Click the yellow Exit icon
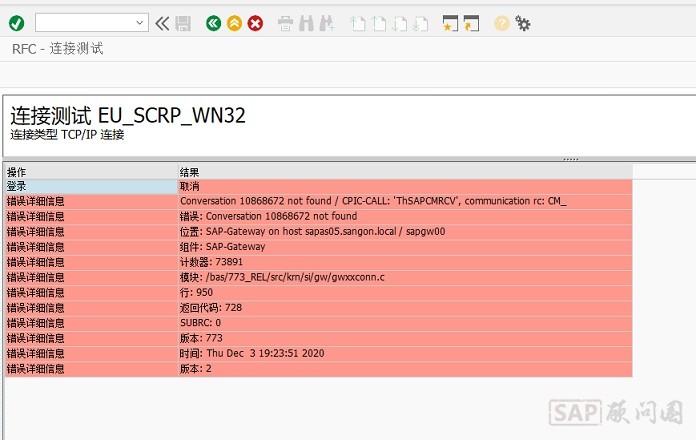The height and width of the screenshot is (440, 696). (x=234, y=23)
